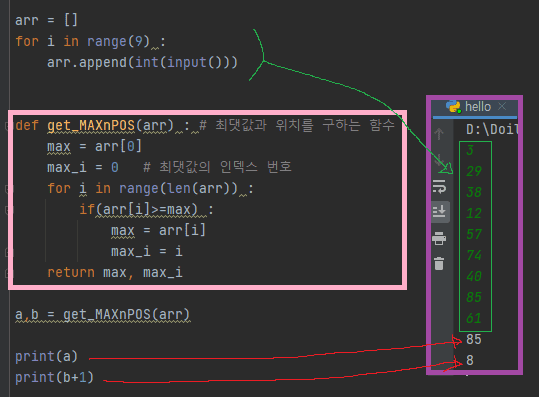Click the arr.append(int(input())) line
Screen dimensions: 539x397
[x=142, y=63]
